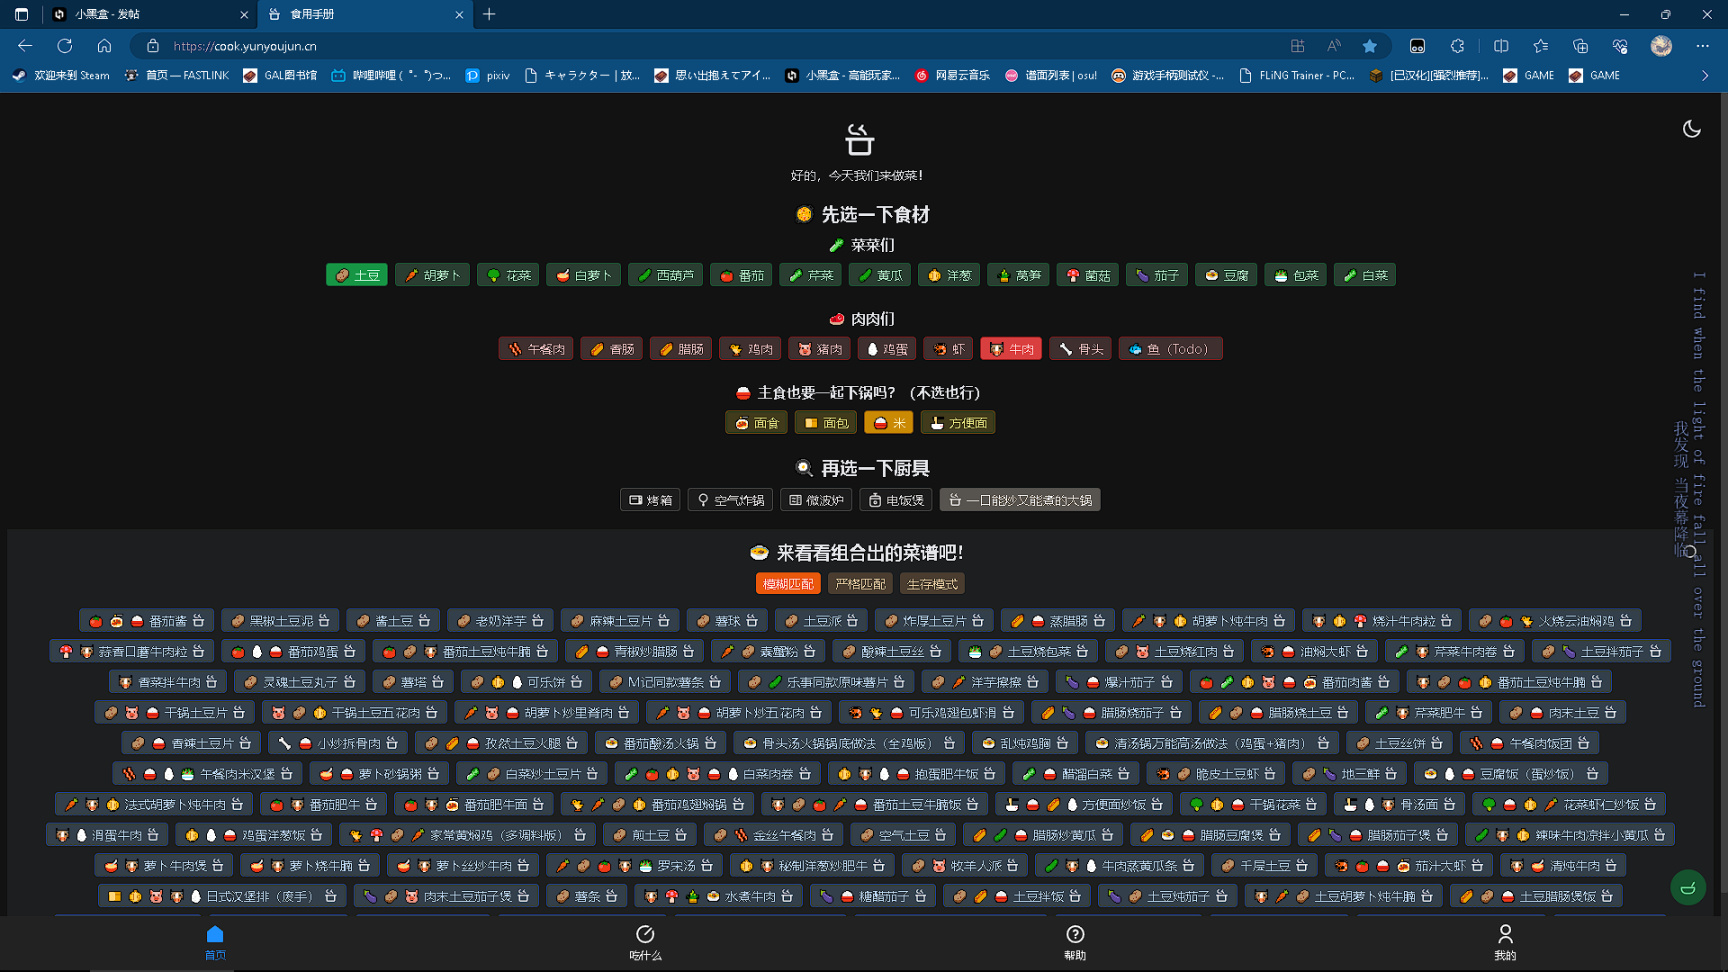Click the pot logo above the greeting
Screen dimensions: 1728x972
click(859, 140)
